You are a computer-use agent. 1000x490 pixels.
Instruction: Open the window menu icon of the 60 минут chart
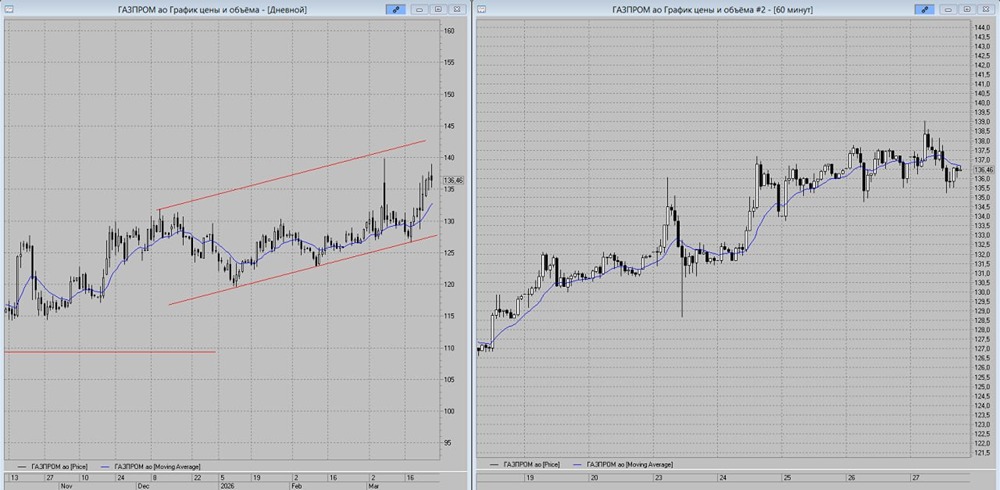pos(482,10)
